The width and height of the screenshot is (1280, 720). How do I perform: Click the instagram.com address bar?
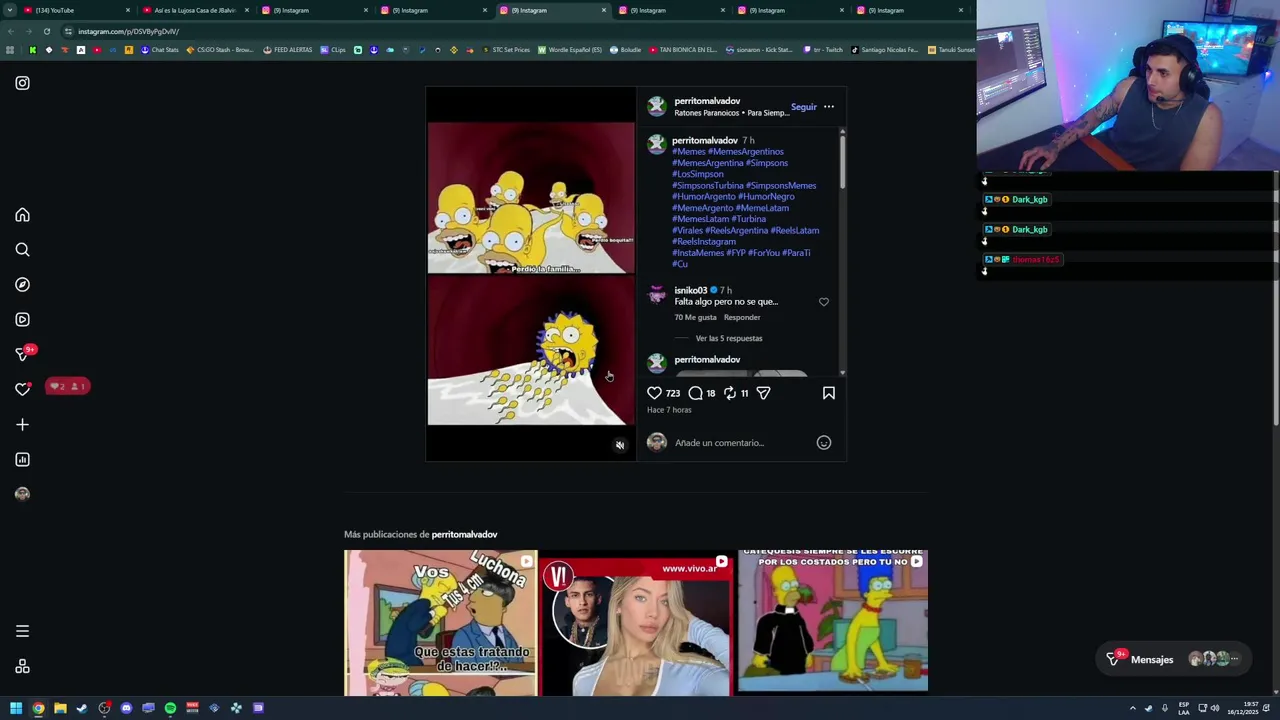[x=500, y=31]
